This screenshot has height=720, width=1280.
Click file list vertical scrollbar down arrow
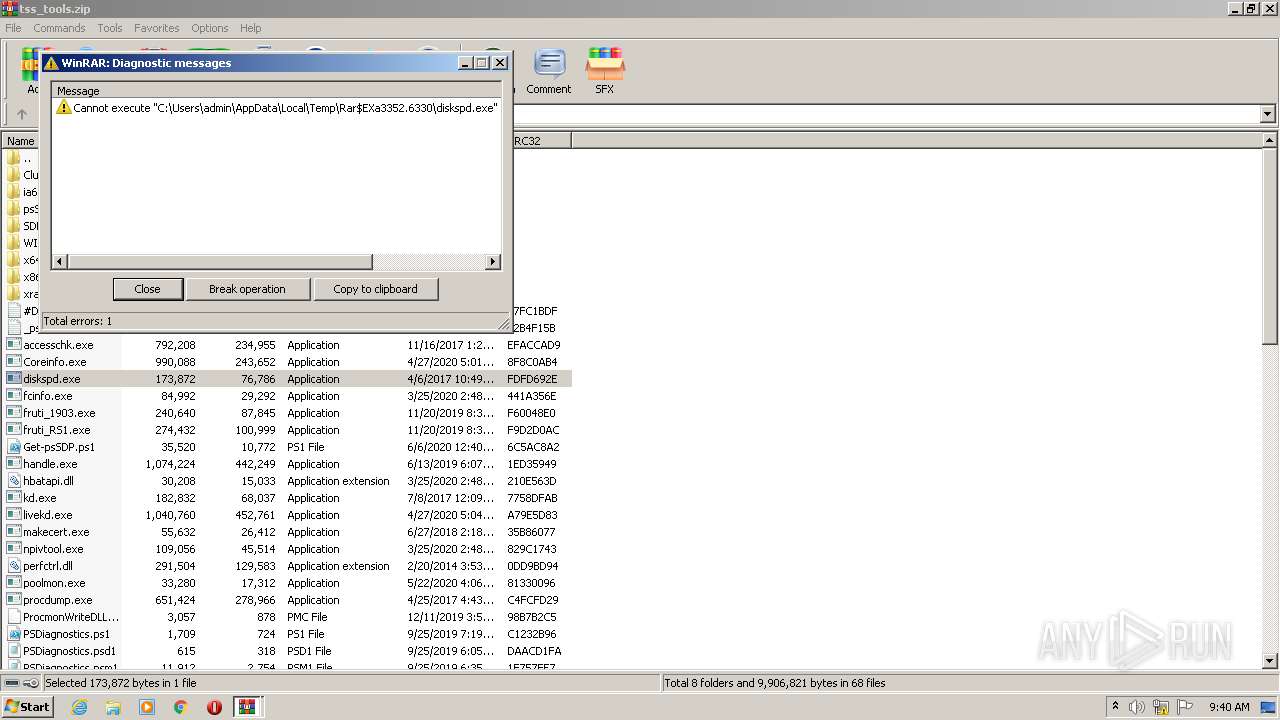[x=1270, y=661]
